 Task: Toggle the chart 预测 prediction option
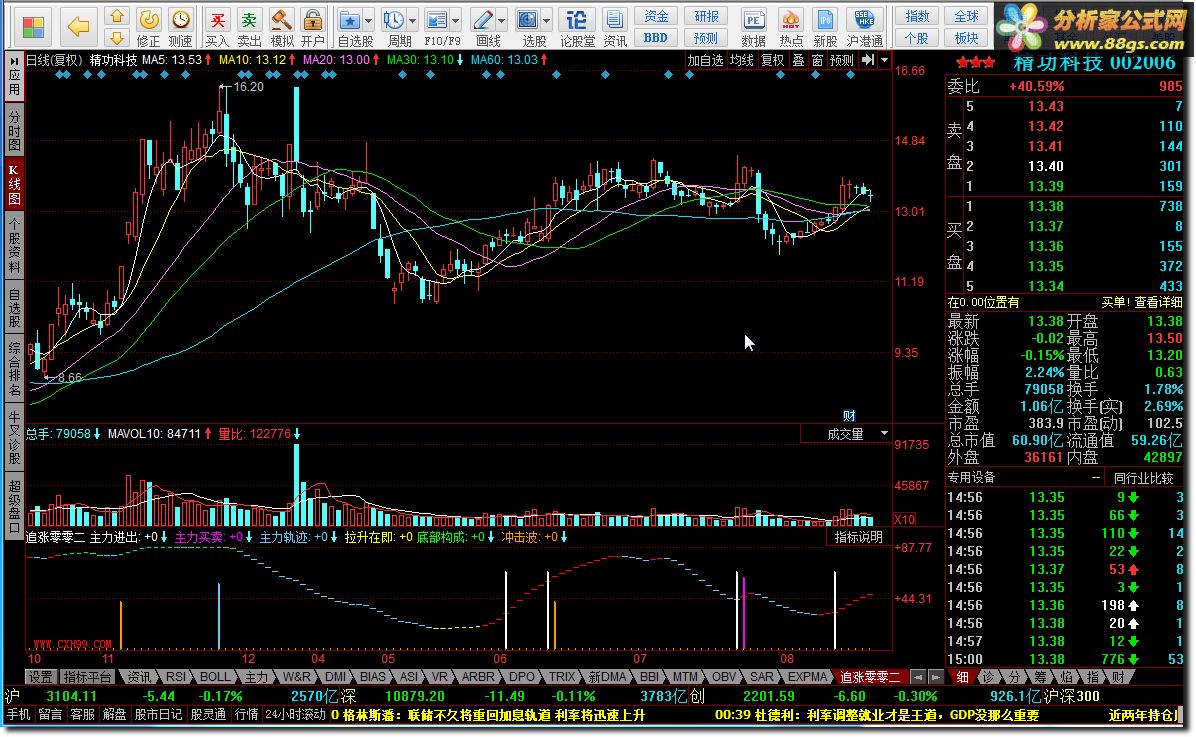tap(841, 60)
